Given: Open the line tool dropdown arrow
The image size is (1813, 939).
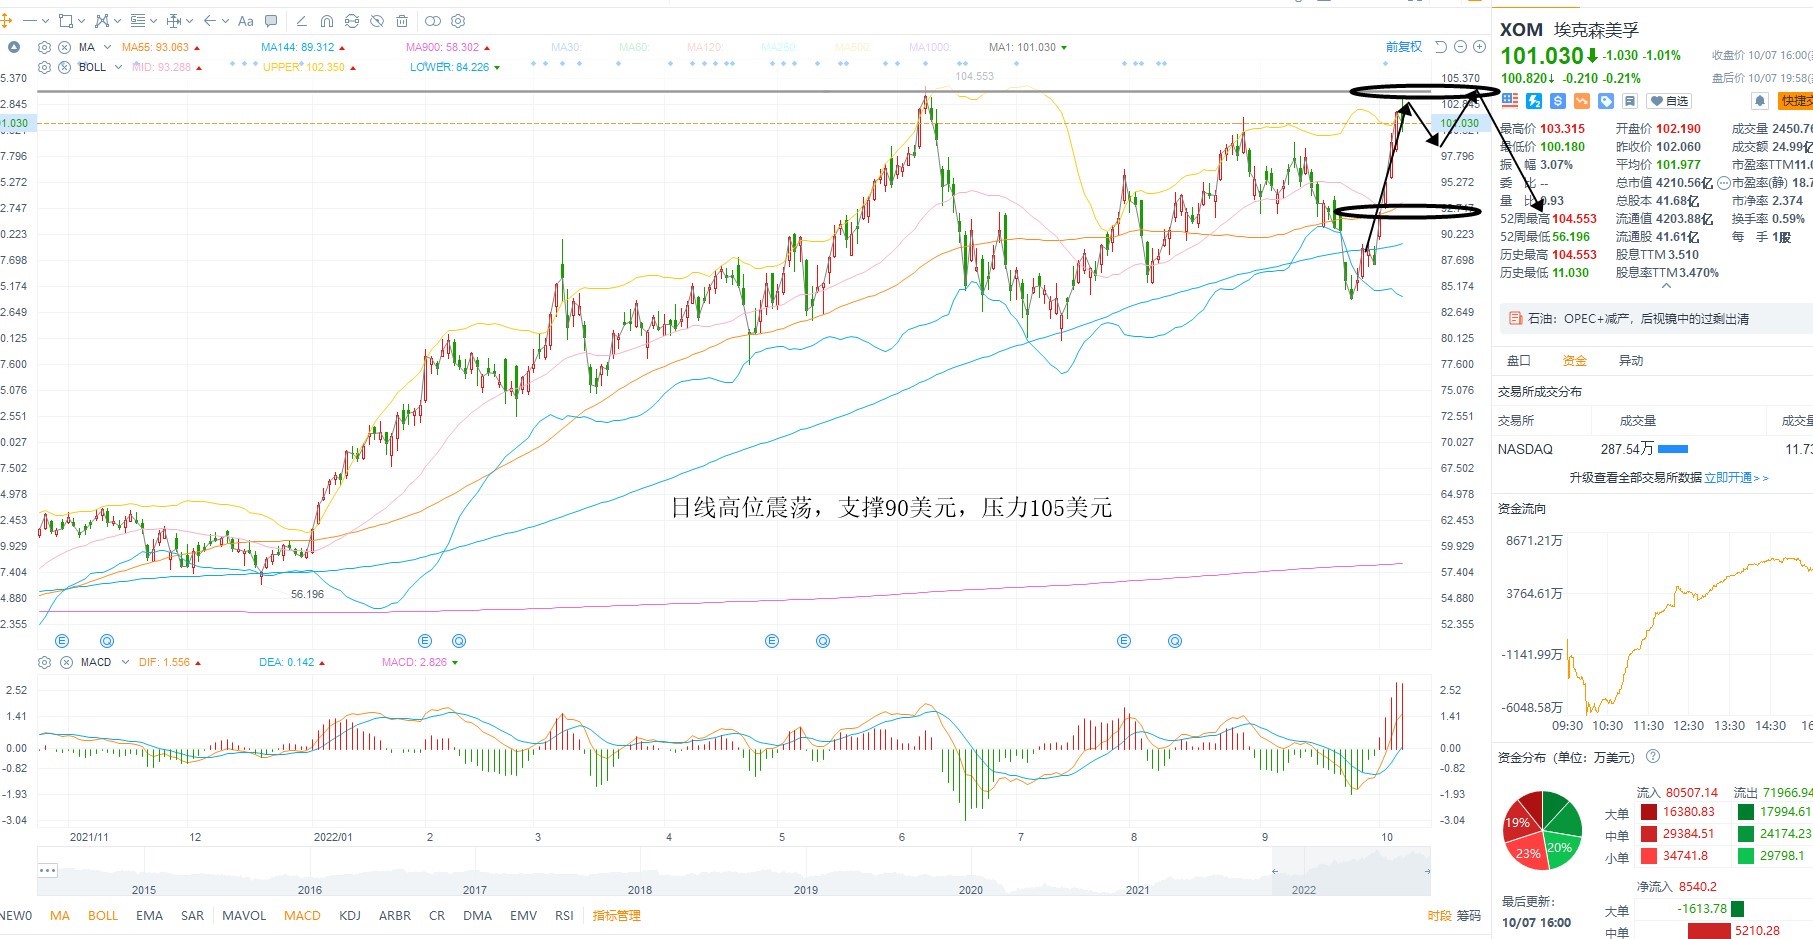Looking at the screenshot, I should [x=45, y=20].
